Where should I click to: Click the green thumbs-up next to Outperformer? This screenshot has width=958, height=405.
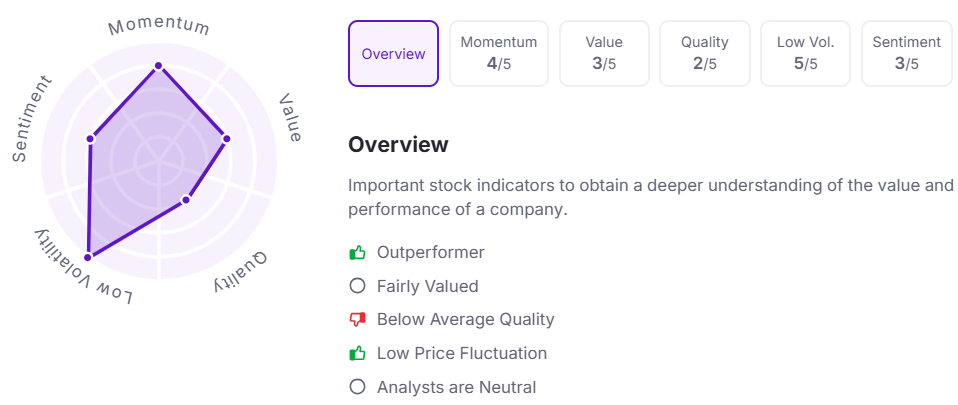pyautogui.click(x=357, y=252)
